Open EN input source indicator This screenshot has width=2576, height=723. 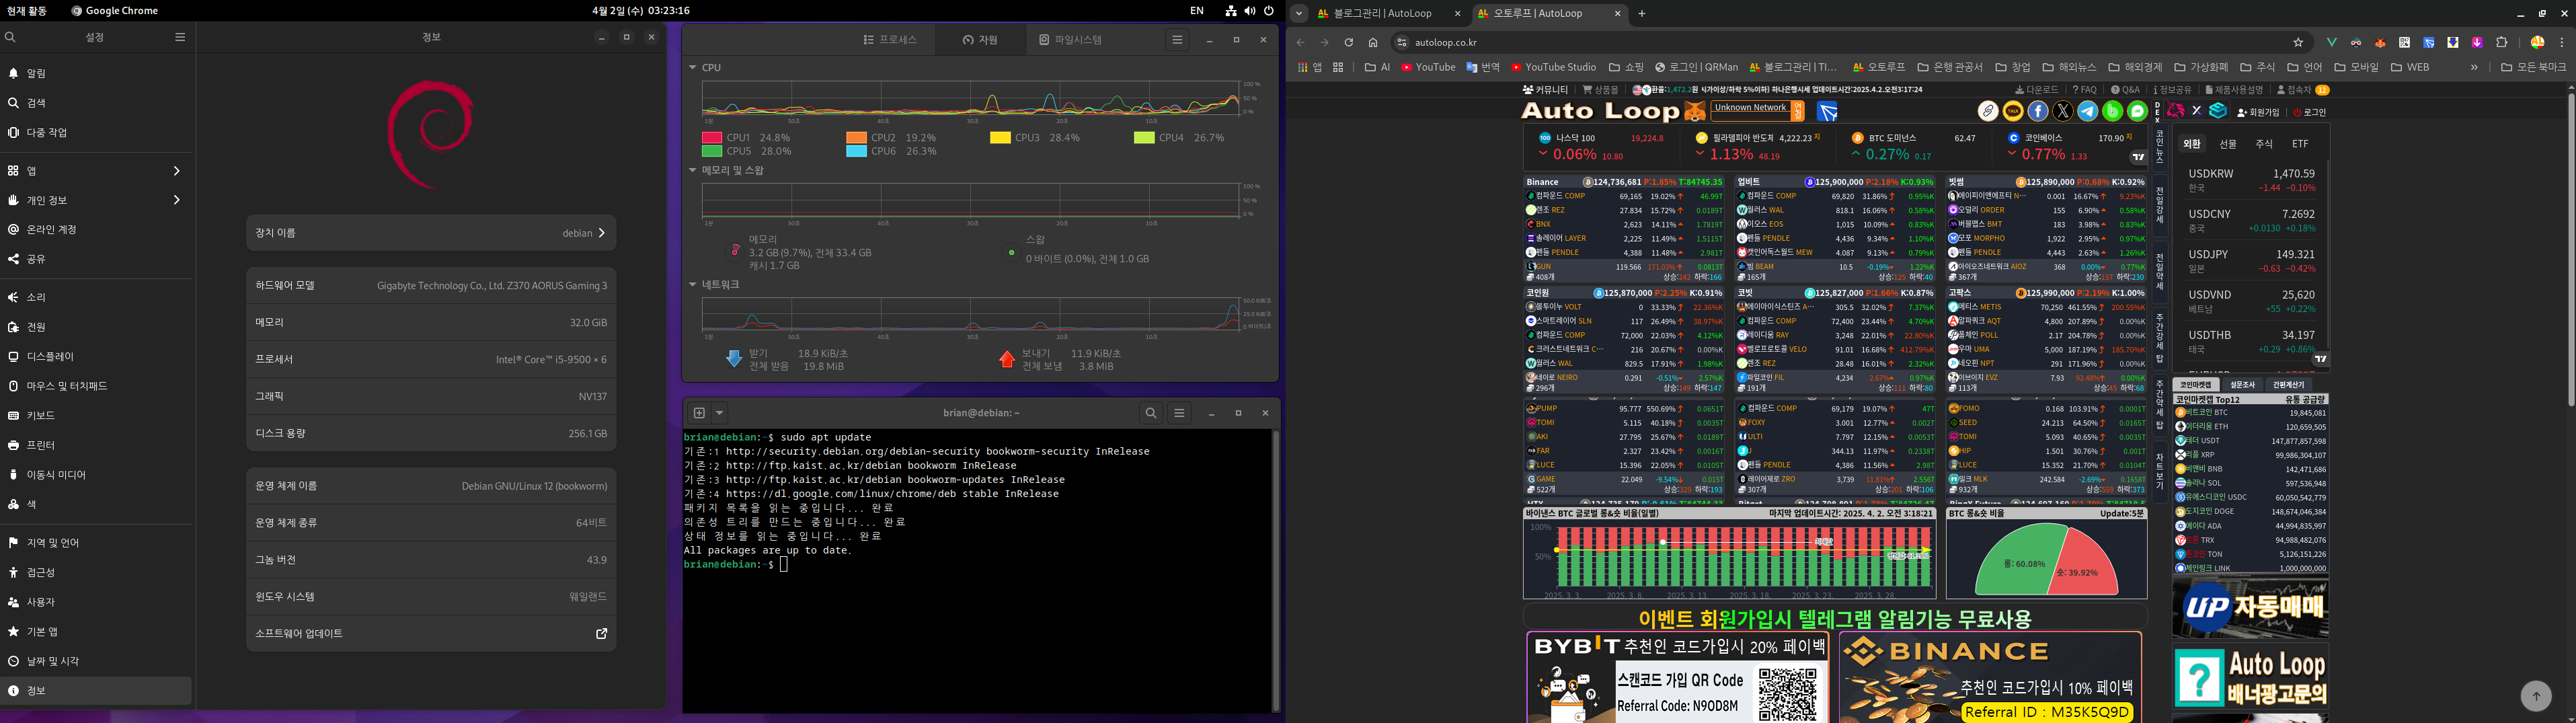[1196, 11]
